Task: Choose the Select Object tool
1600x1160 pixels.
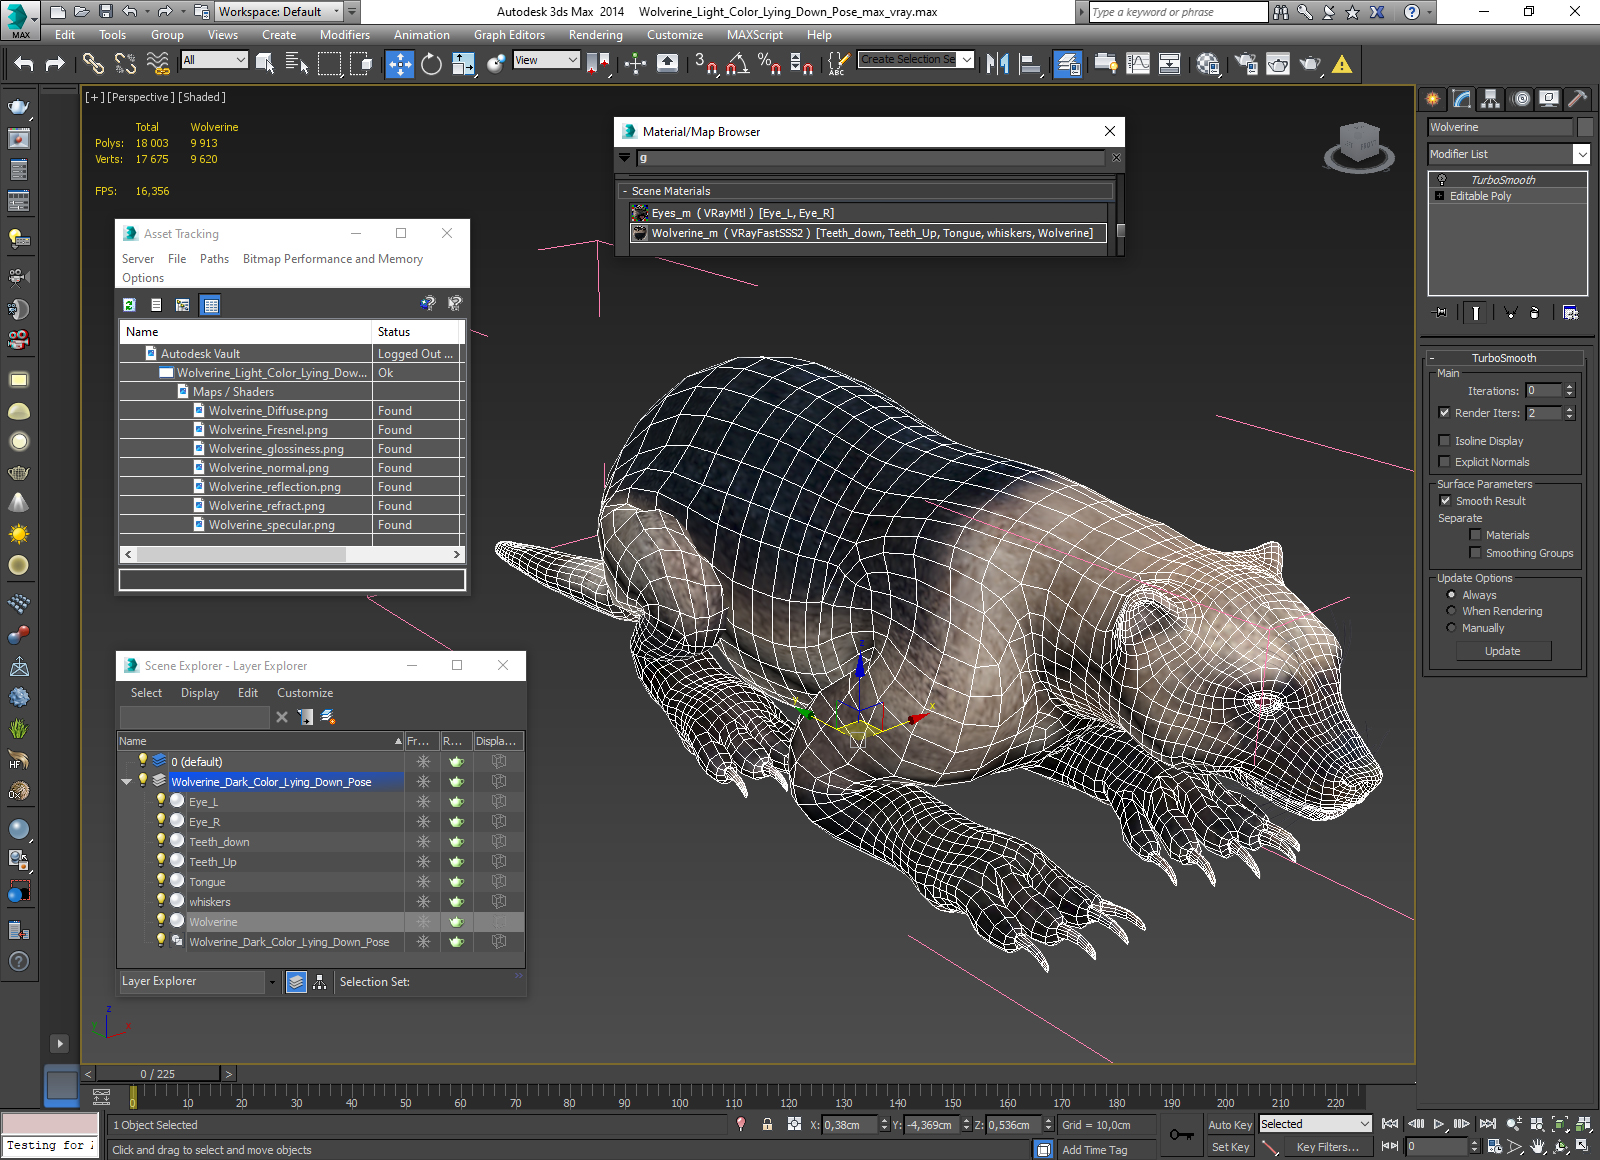Action: tap(265, 63)
